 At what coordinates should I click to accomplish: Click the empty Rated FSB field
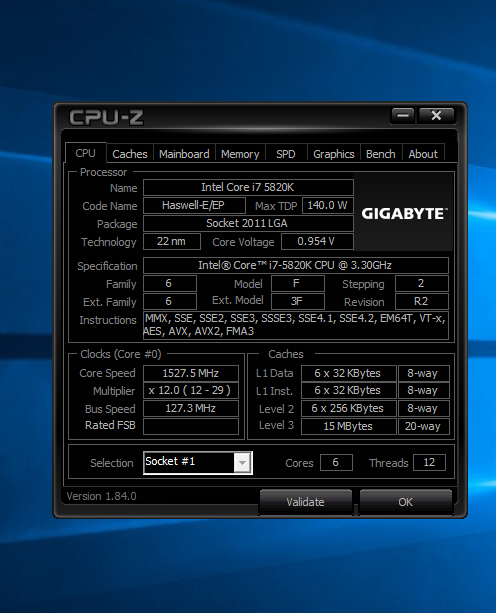click(191, 426)
